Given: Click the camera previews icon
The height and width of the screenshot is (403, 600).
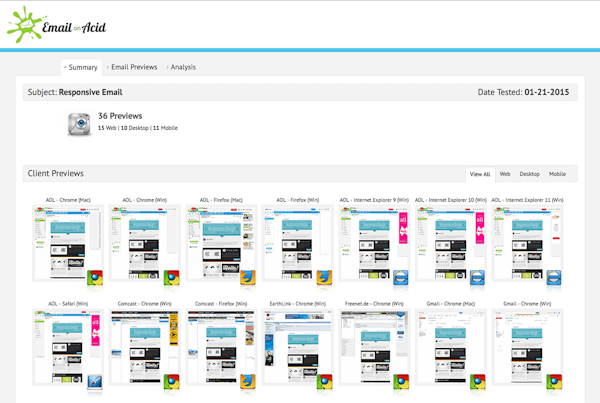Looking at the screenshot, I should (x=80, y=124).
